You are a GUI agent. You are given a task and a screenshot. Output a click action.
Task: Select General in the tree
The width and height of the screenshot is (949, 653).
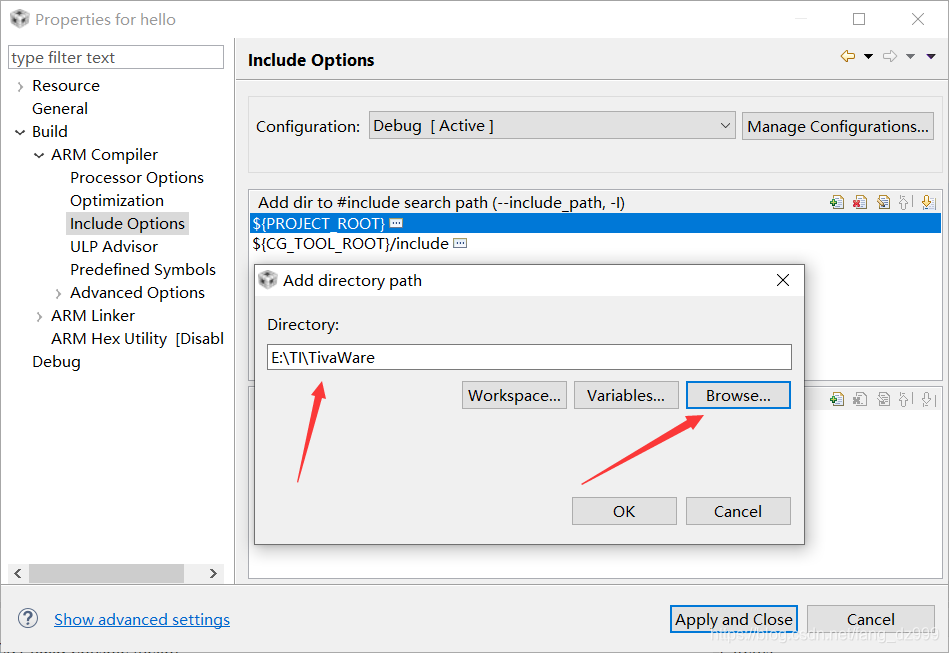[x=60, y=108]
